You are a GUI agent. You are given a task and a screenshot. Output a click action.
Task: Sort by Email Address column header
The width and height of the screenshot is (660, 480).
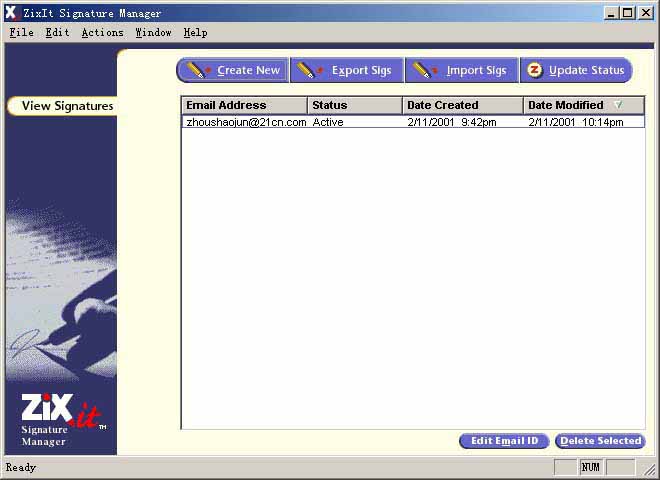tap(244, 105)
